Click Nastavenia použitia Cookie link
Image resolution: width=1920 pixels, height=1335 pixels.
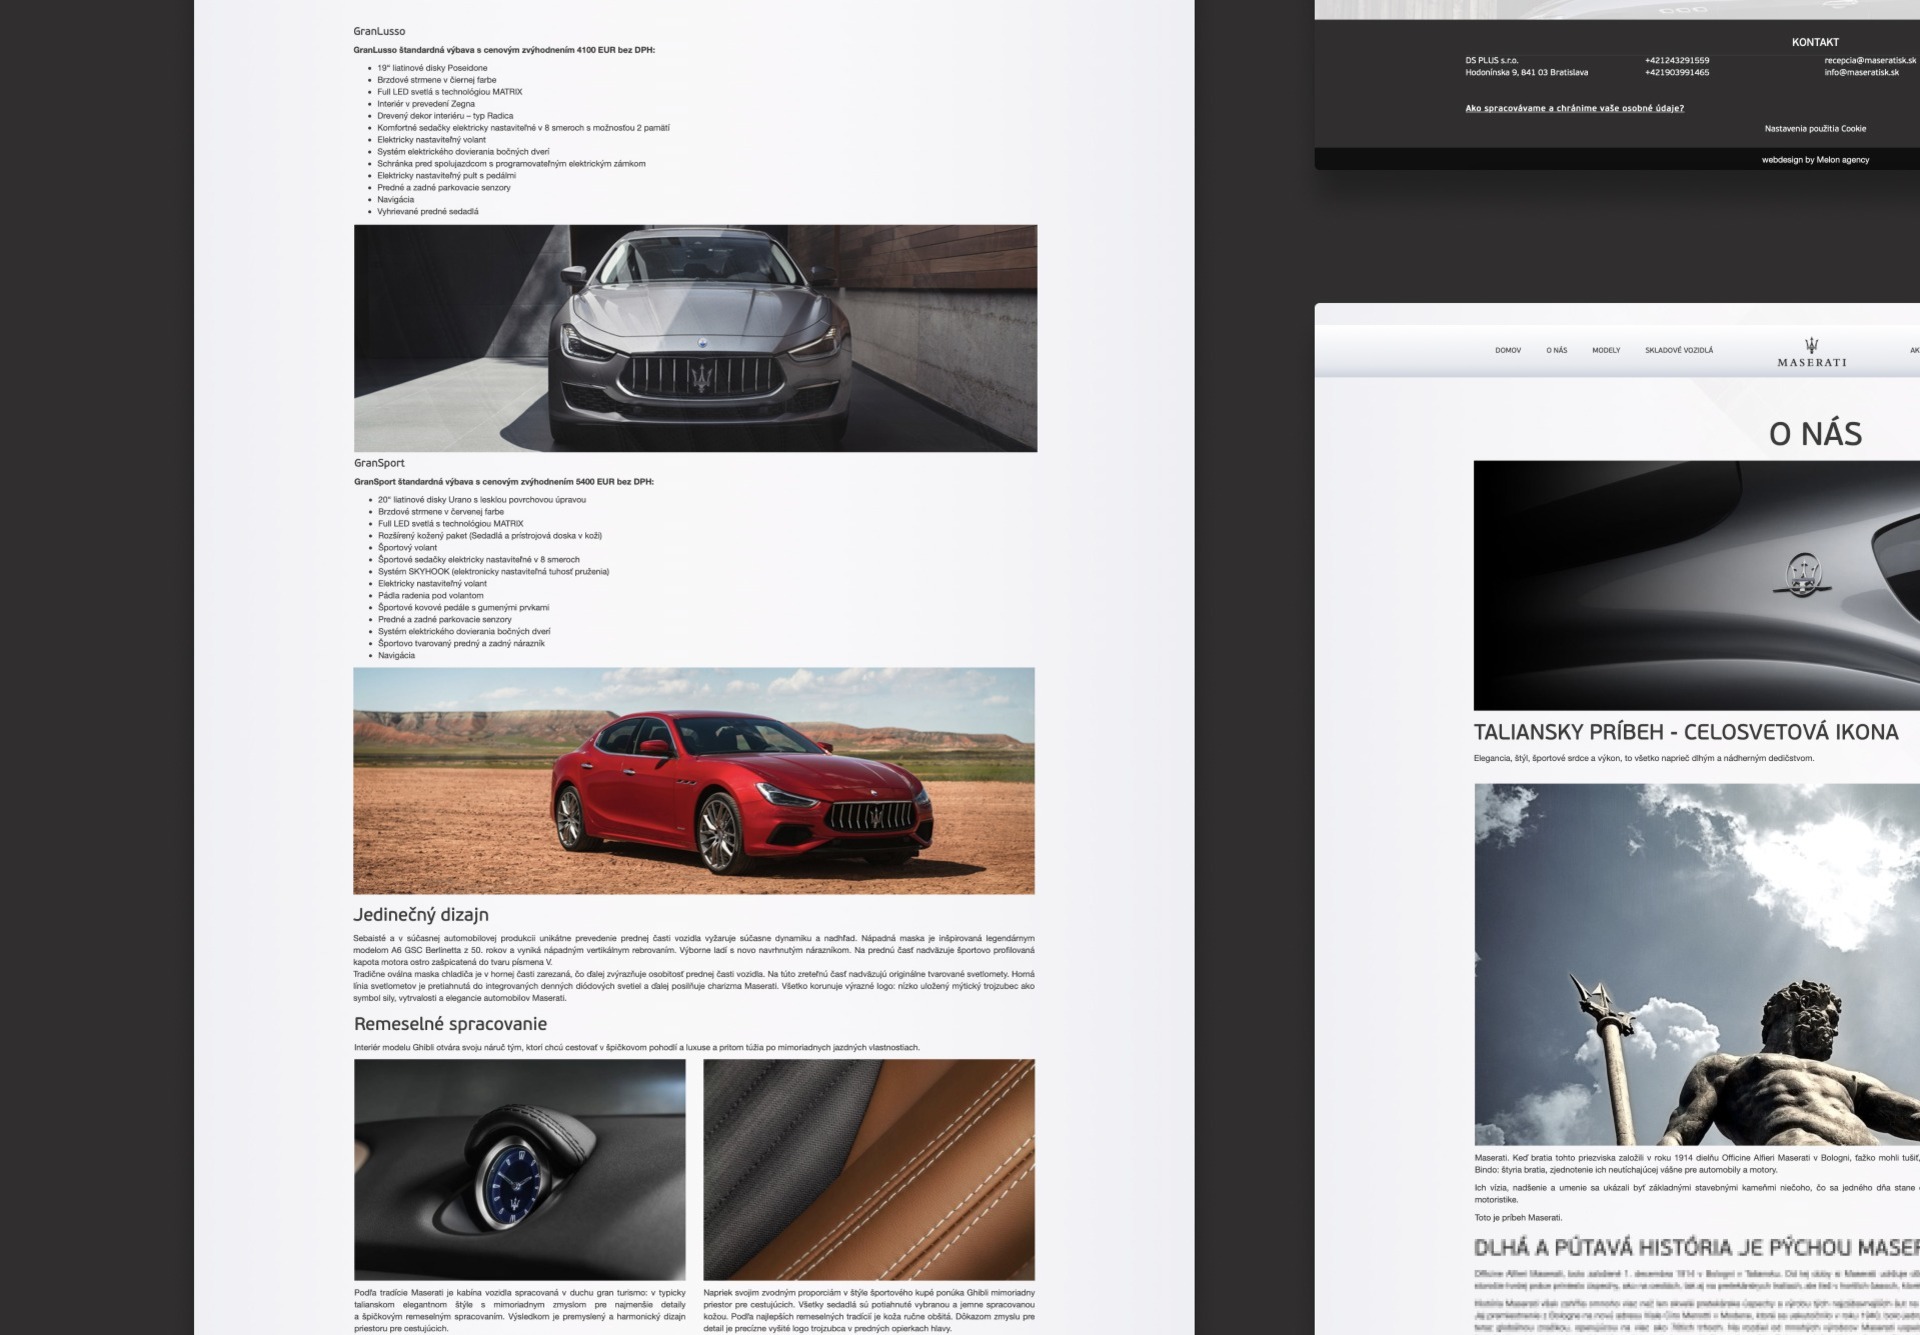click(1814, 129)
